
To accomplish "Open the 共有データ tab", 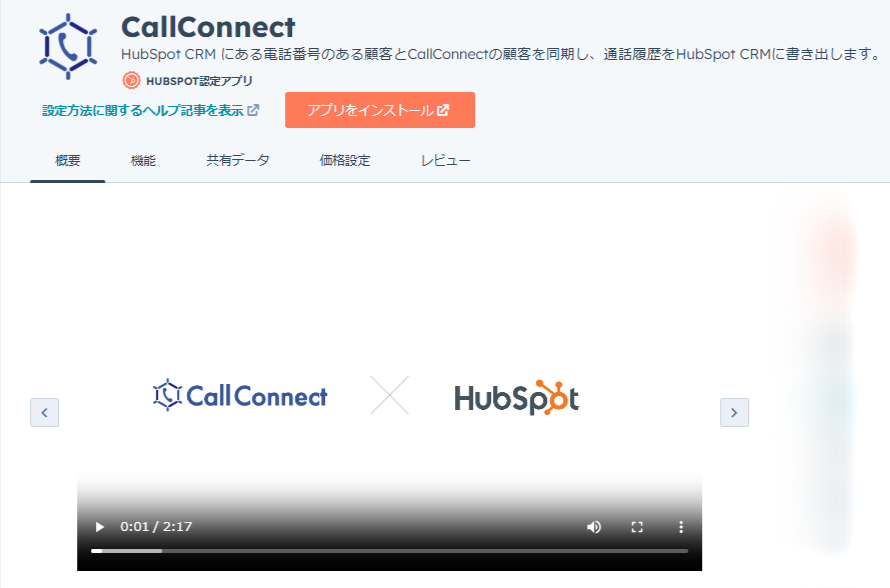I will coord(238,161).
